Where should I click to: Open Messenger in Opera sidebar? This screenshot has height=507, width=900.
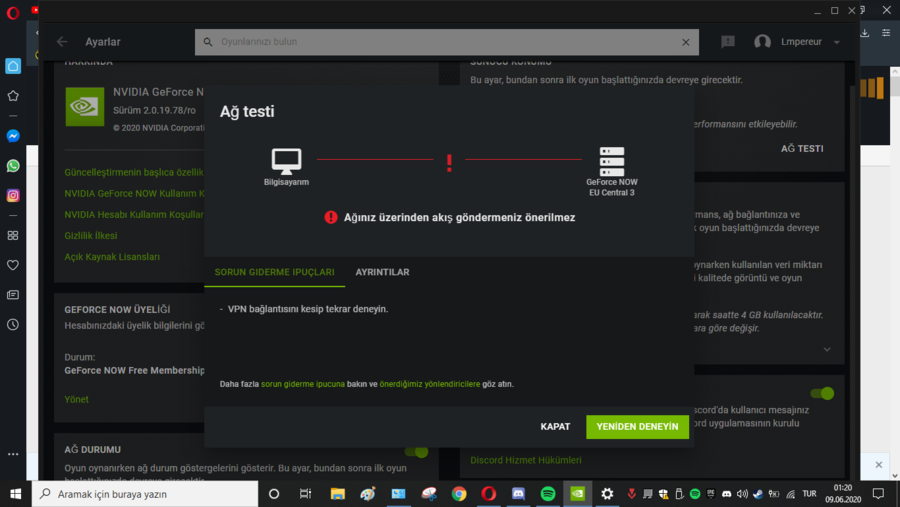pos(13,136)
